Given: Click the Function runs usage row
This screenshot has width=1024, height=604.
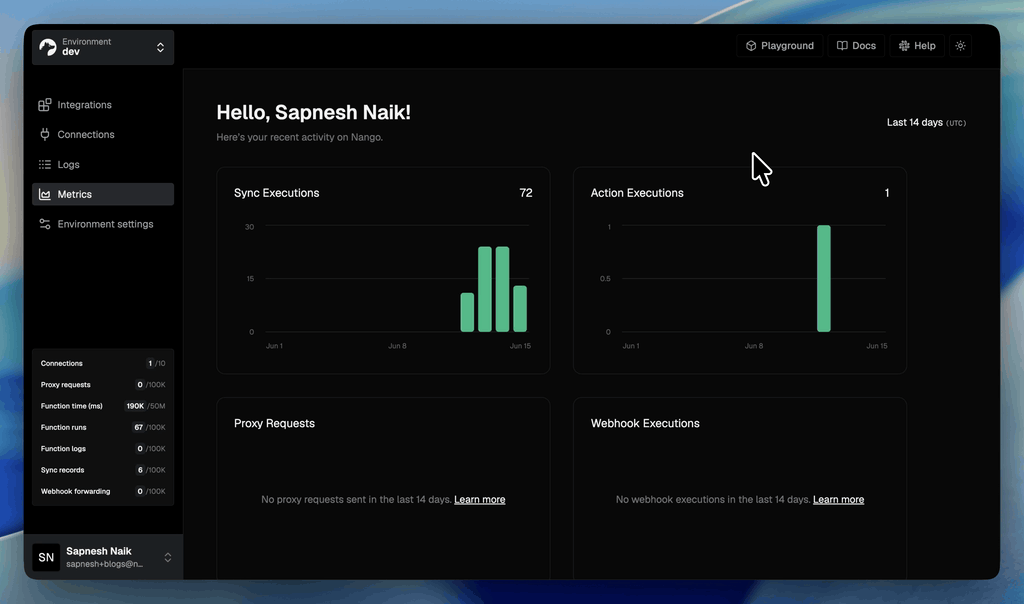Looking at the screenshot, I should coord(103,427).
